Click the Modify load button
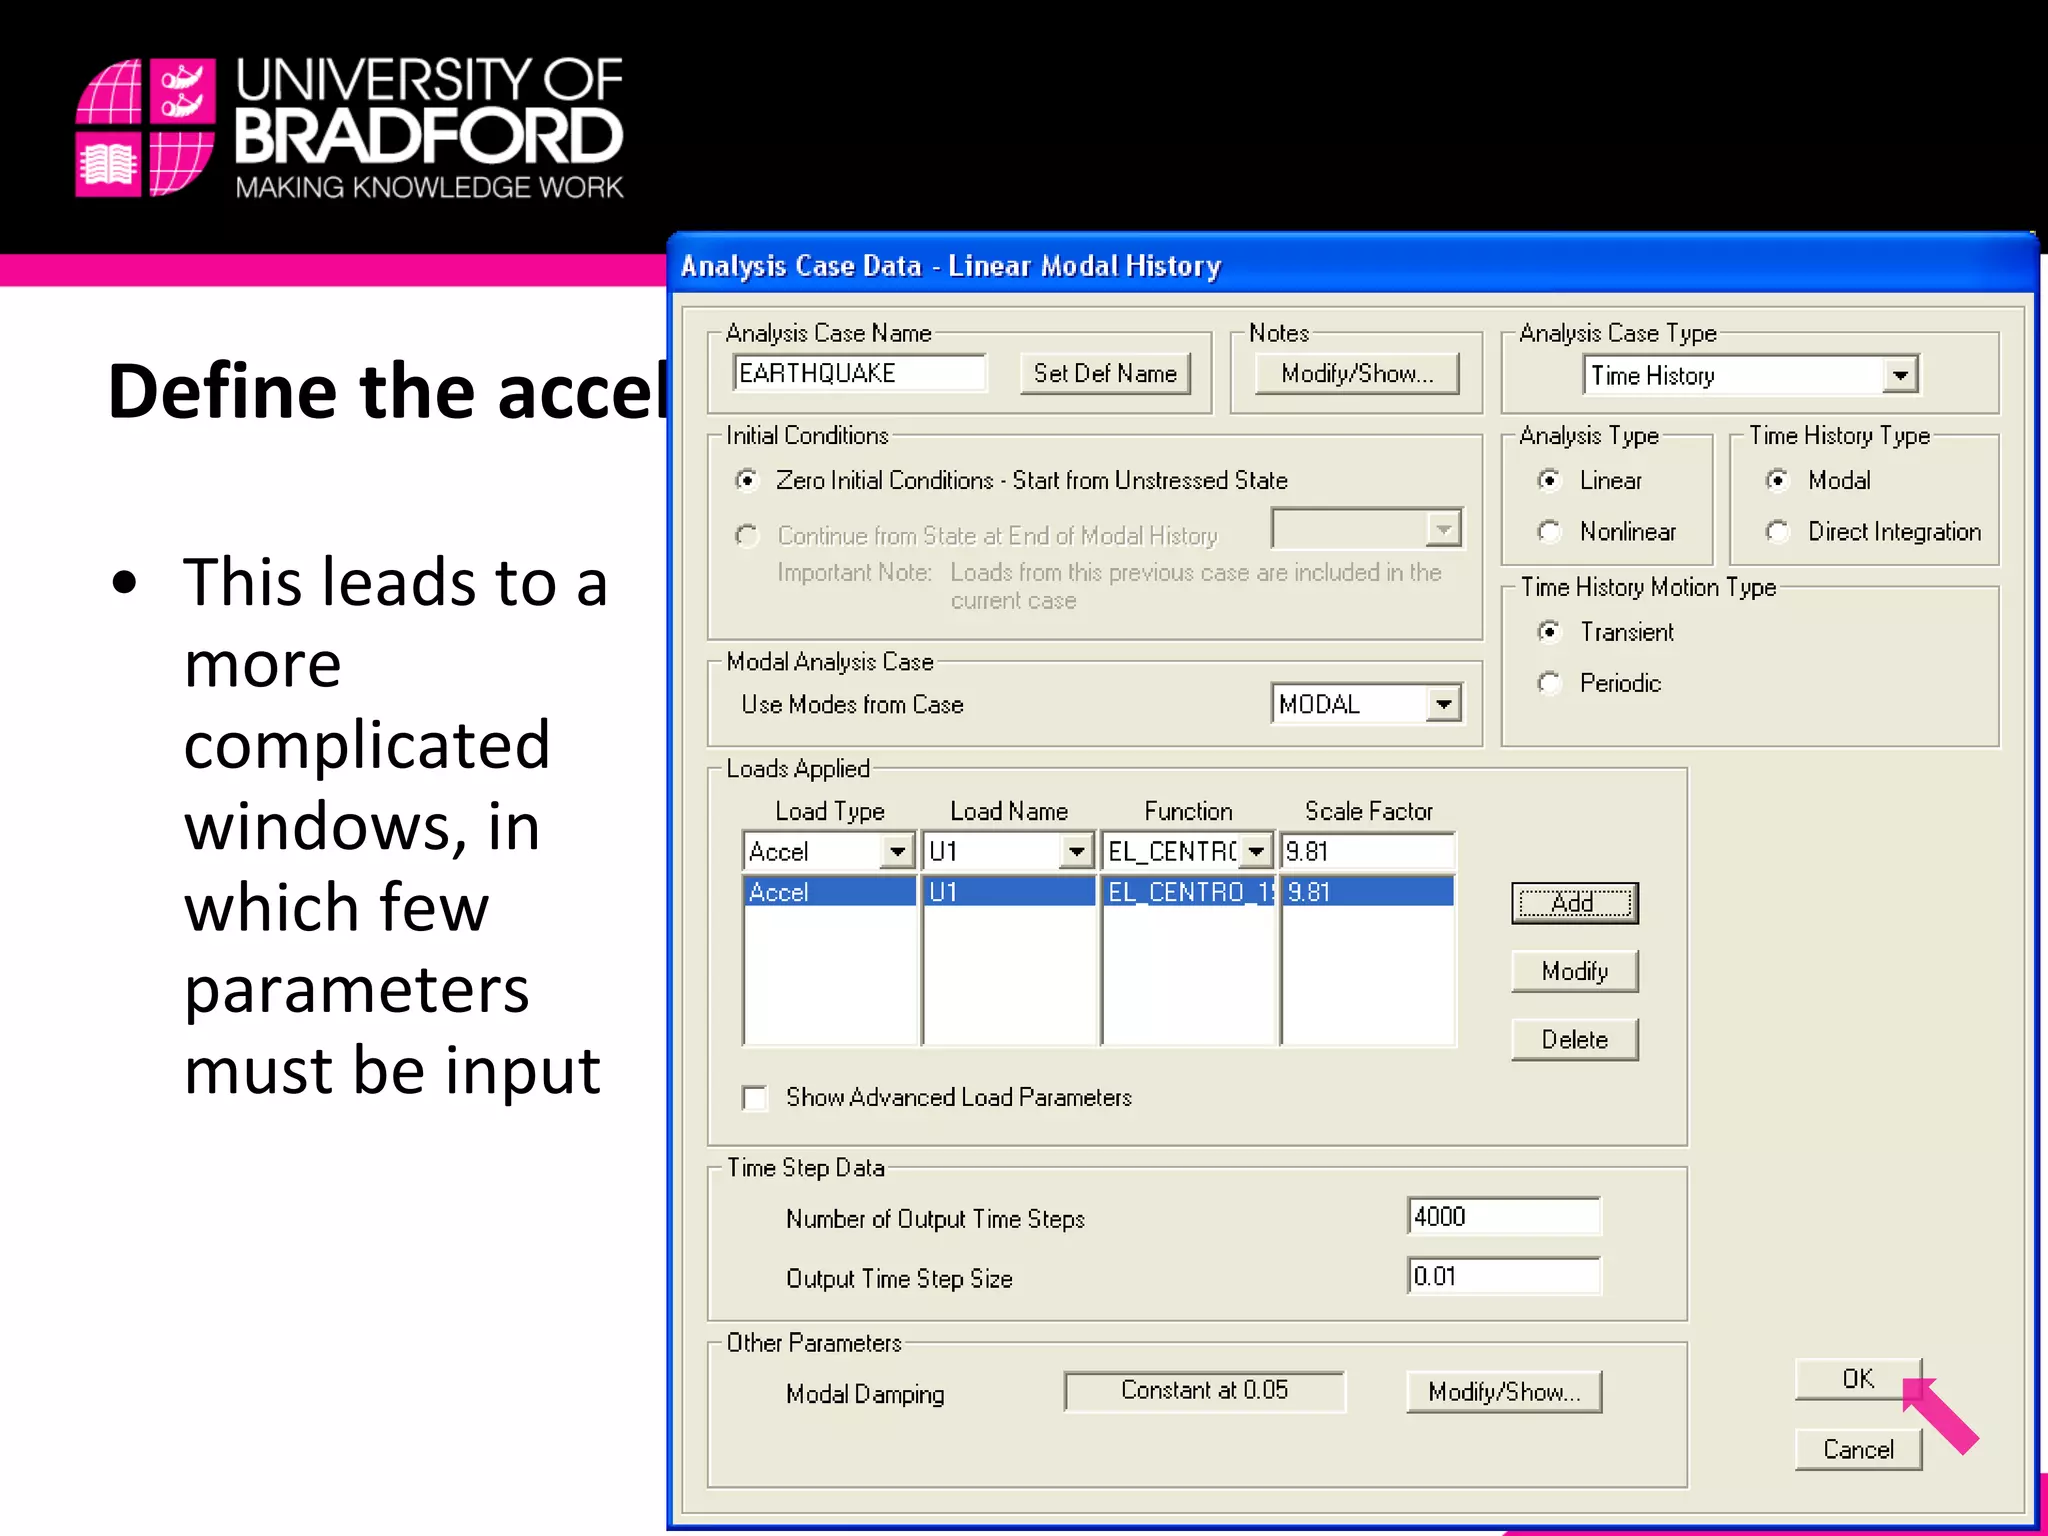The height and width of the screenshot is (1536, 2048). click(x=1574, y=971)
